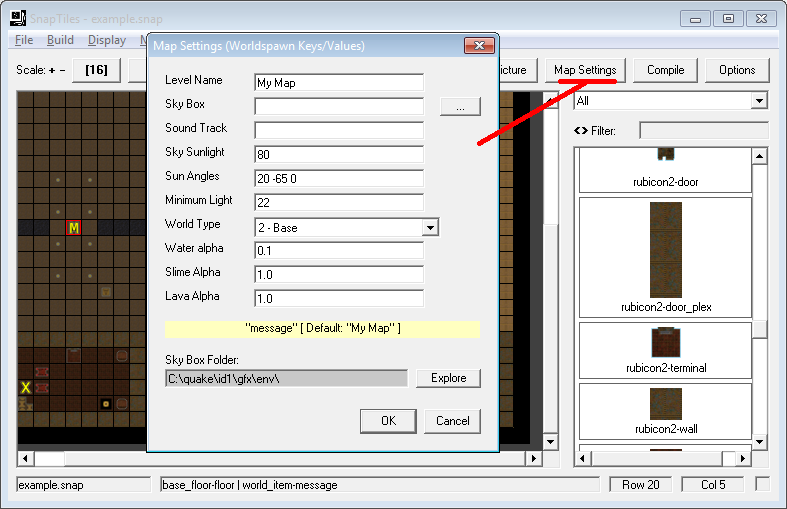Open the File menu
Image resolution: width=787 pixels, height=509 pixels.
pos(24,40)
